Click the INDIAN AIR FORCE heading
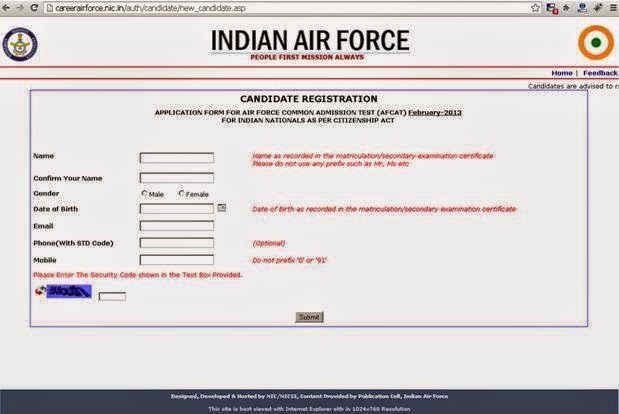The image size is (619, 414). [310, 40]
